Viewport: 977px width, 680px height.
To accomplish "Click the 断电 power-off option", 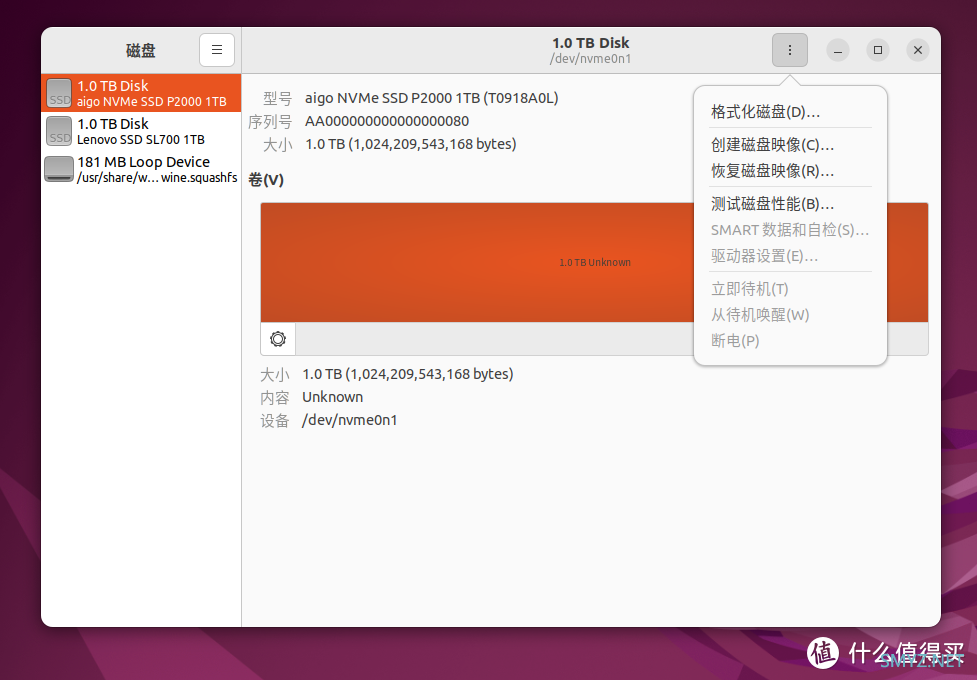I will (x=734, y=340).
